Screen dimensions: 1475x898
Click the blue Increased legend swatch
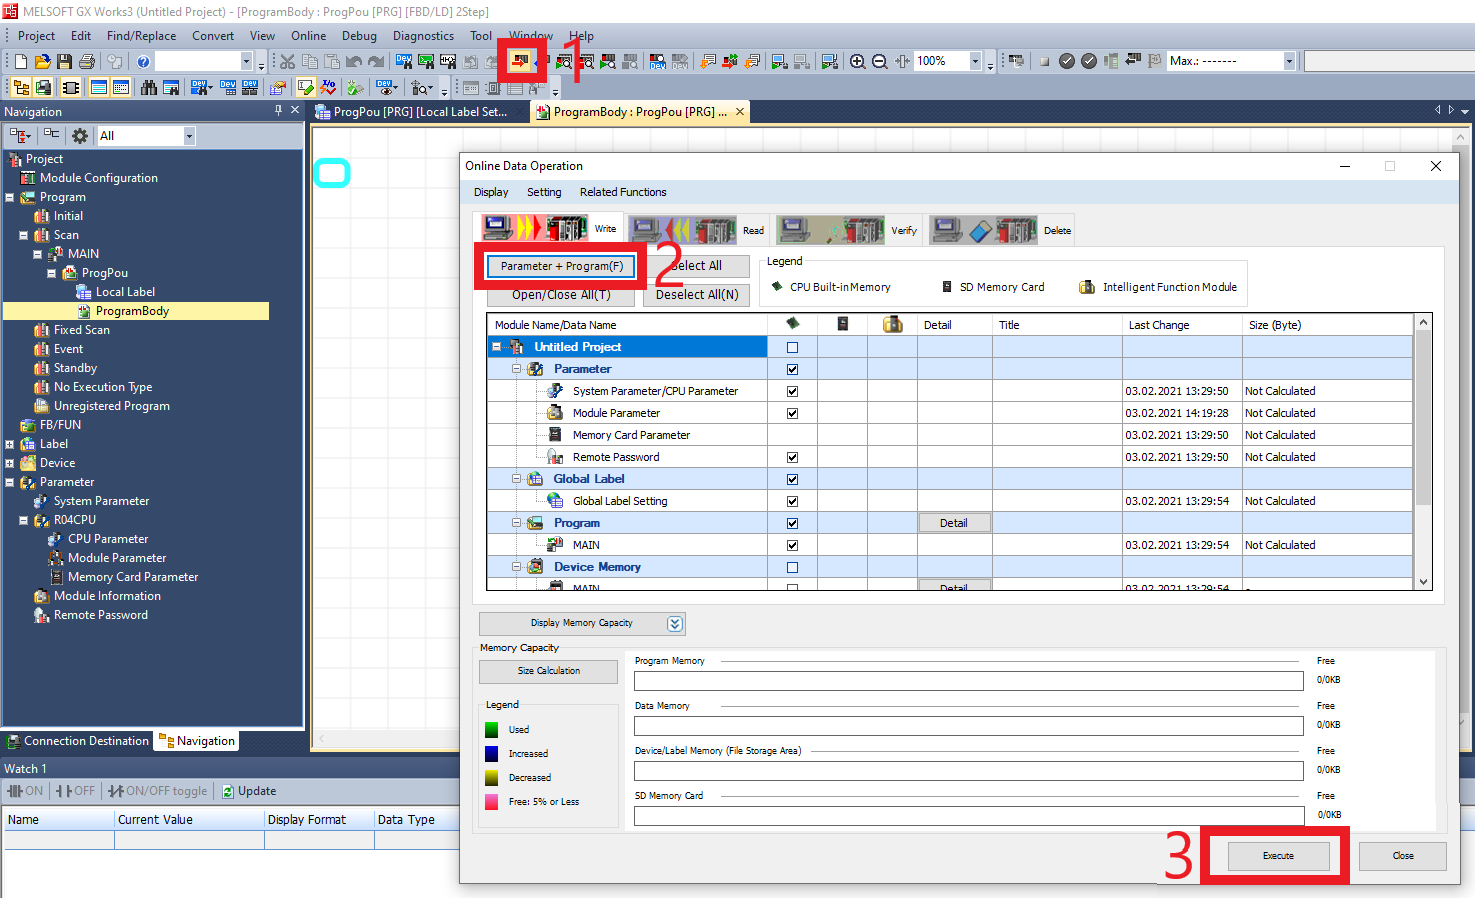coord(491,754)
